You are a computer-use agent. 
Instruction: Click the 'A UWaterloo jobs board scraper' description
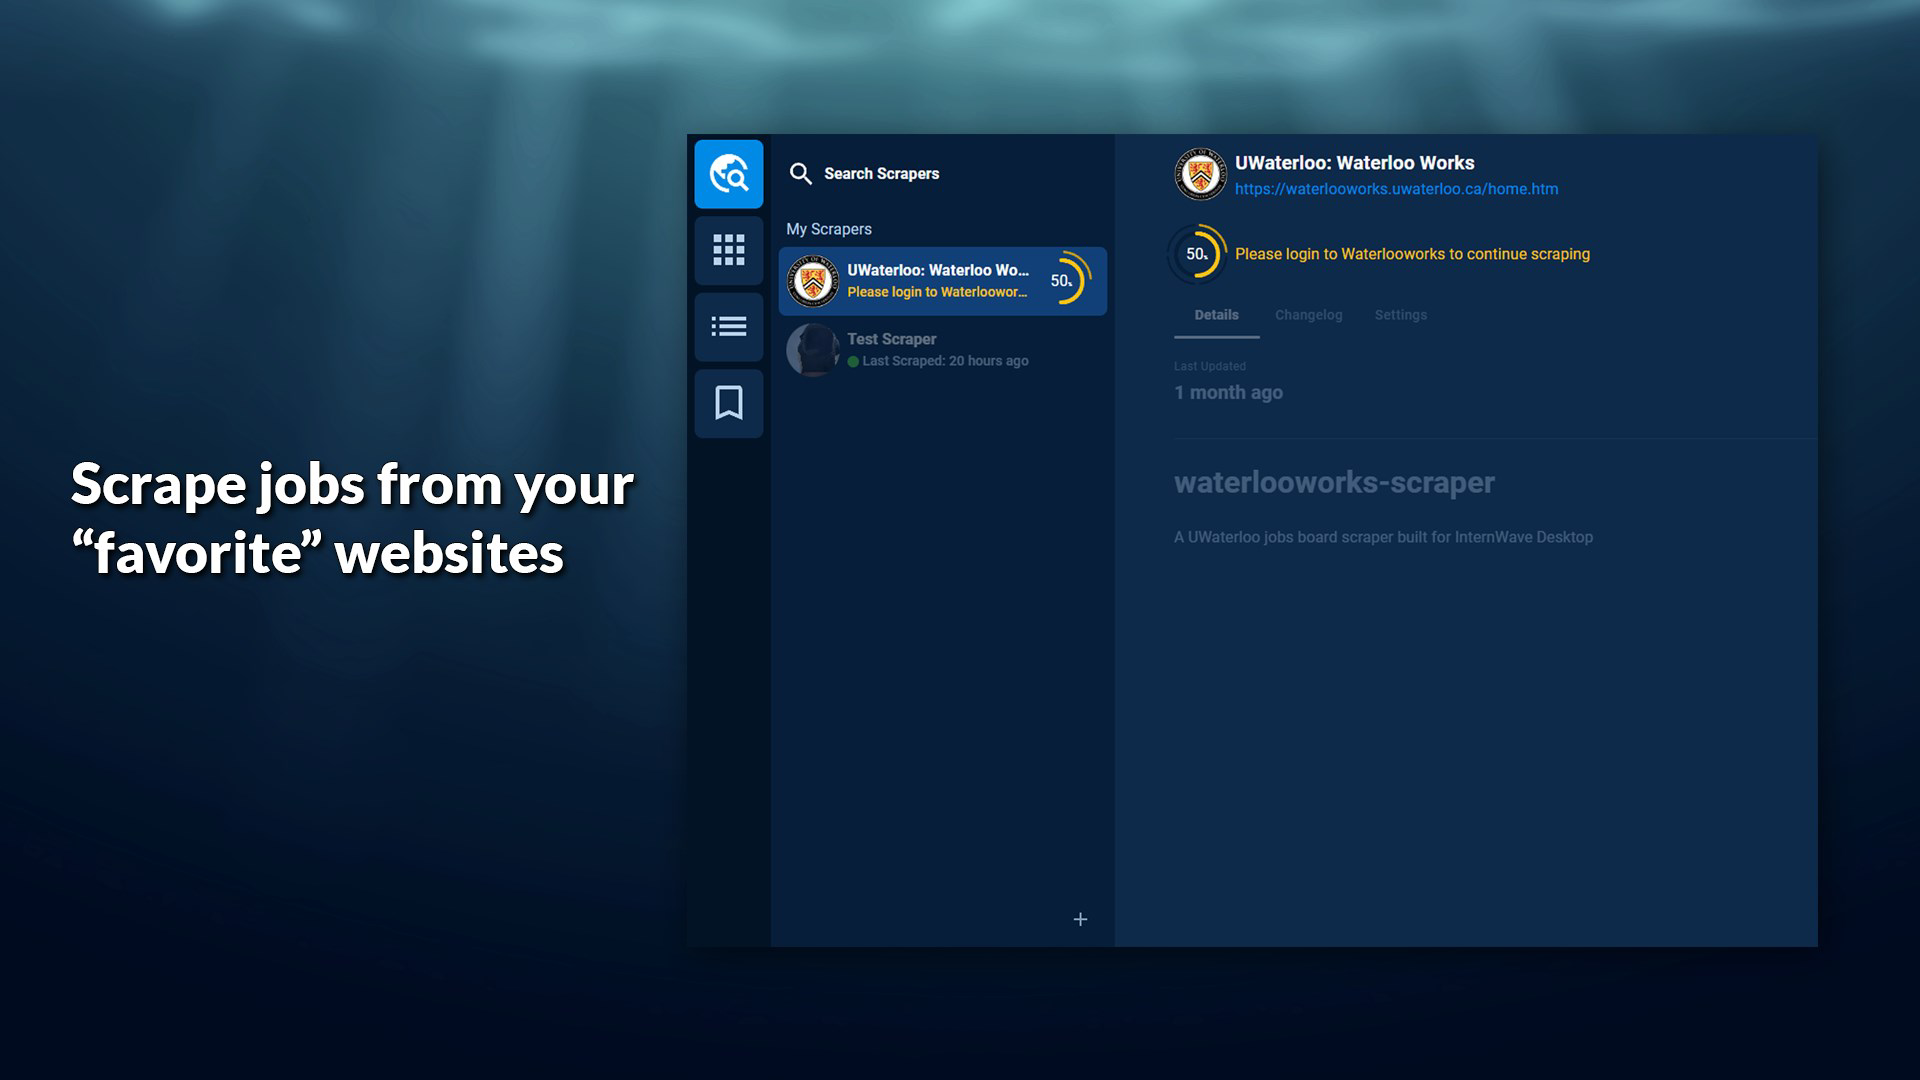pyautogui.click(x=1383, y=537)
